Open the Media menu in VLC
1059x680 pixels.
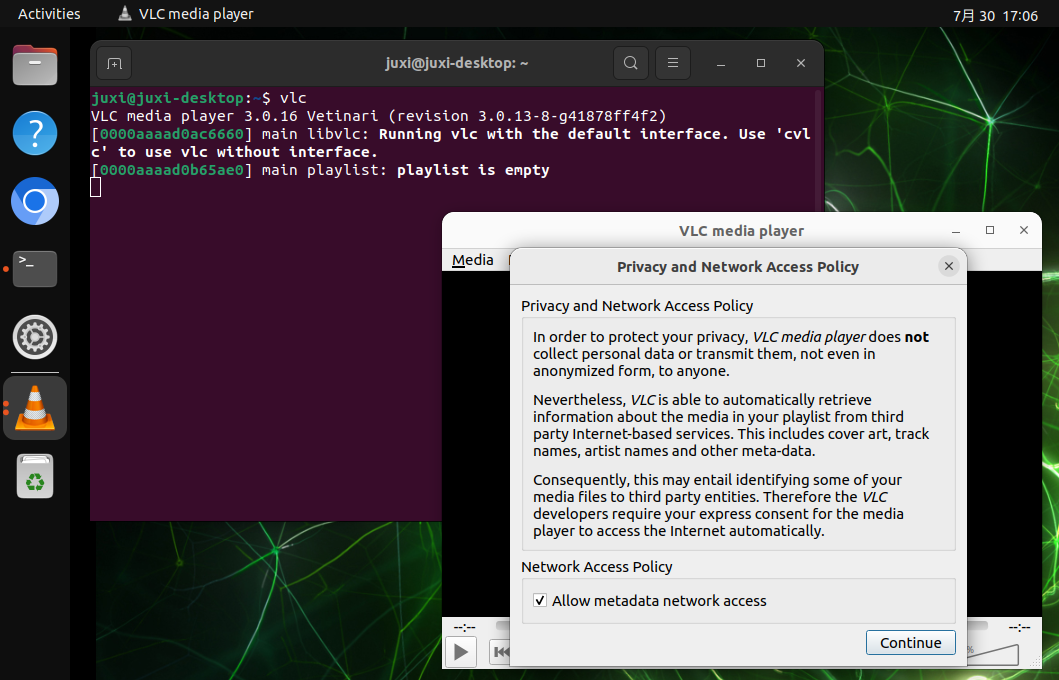(x=473, y=260)
